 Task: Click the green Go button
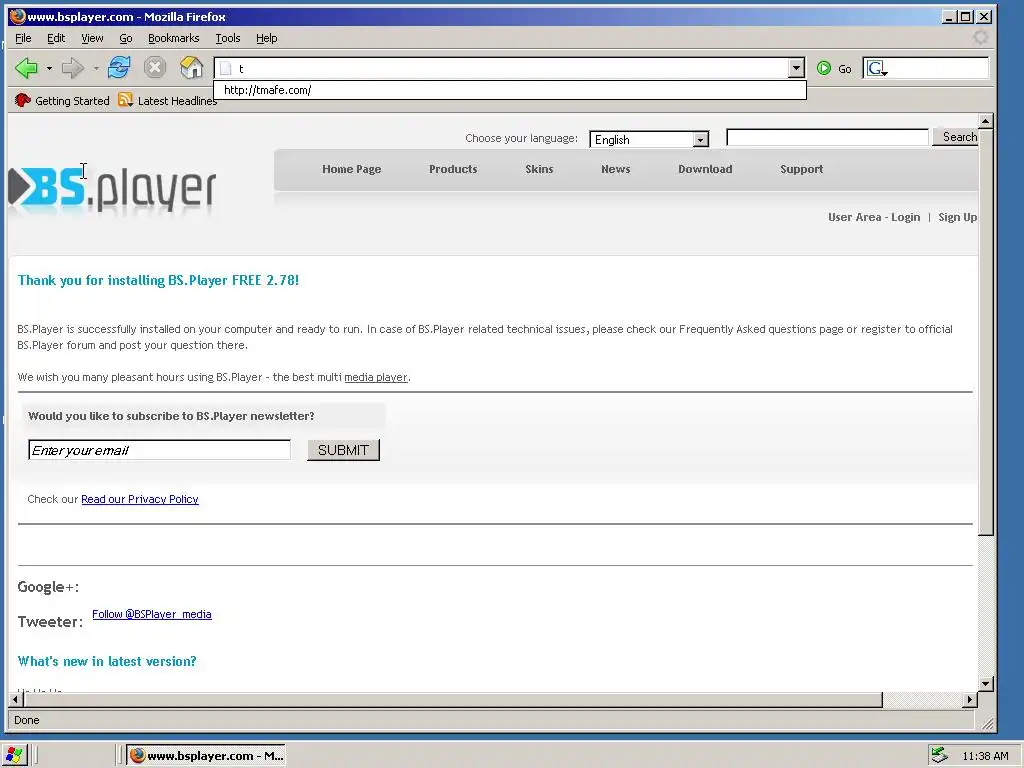(834, 69)
